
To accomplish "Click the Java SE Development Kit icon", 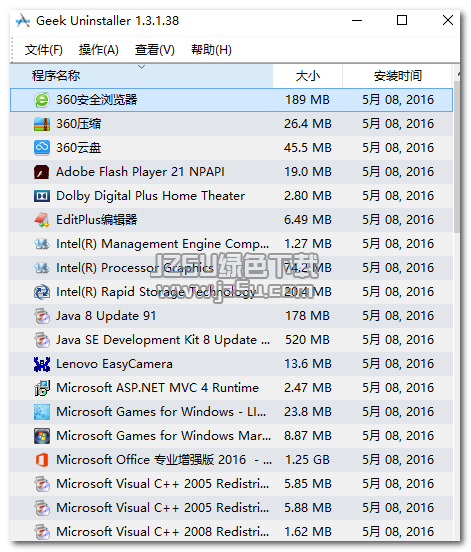I will pos(42,340).
